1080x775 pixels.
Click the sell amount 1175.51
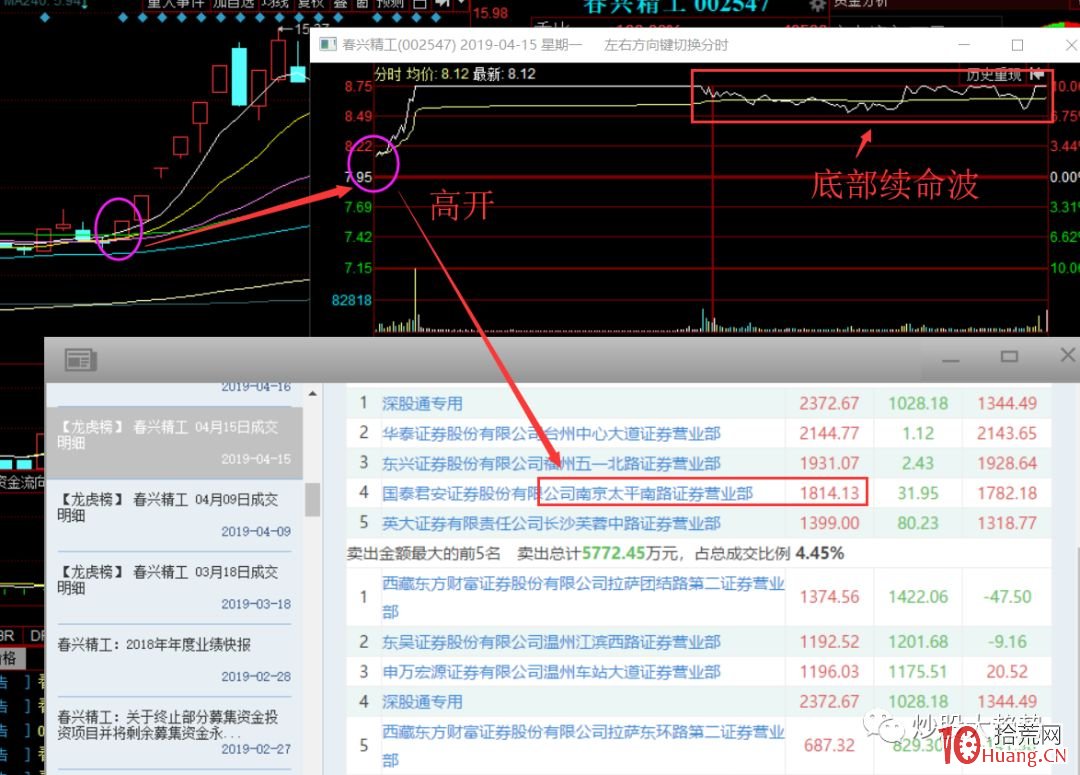[x=918, y=672]
